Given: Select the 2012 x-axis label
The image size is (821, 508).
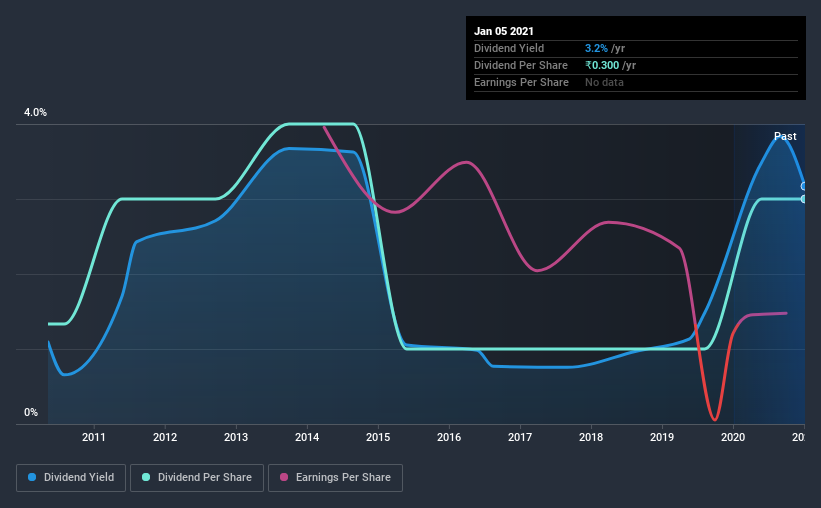Looking at the screenshot, I should (165, 437).
